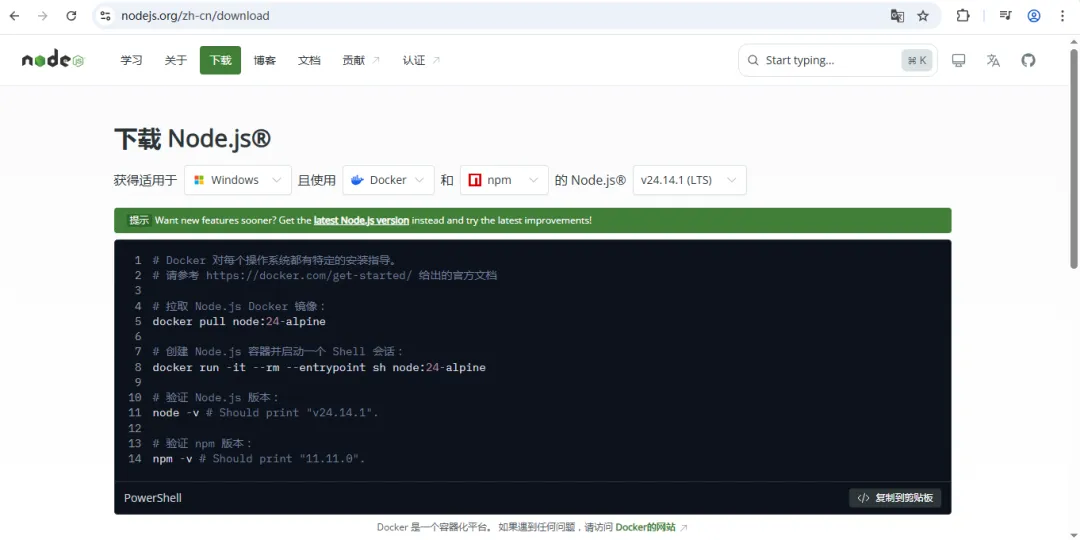1080x540 pixels.
Task: Click the 下载 Node.js® heading
Action: [x=192, y=139]
